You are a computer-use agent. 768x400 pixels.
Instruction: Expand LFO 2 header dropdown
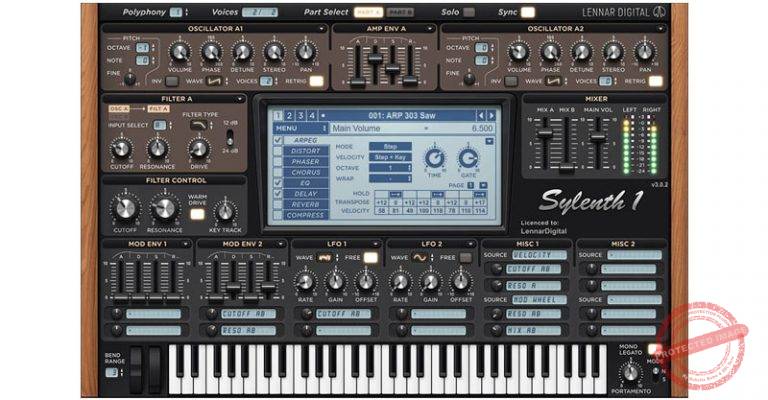click(x=470, y=244)
